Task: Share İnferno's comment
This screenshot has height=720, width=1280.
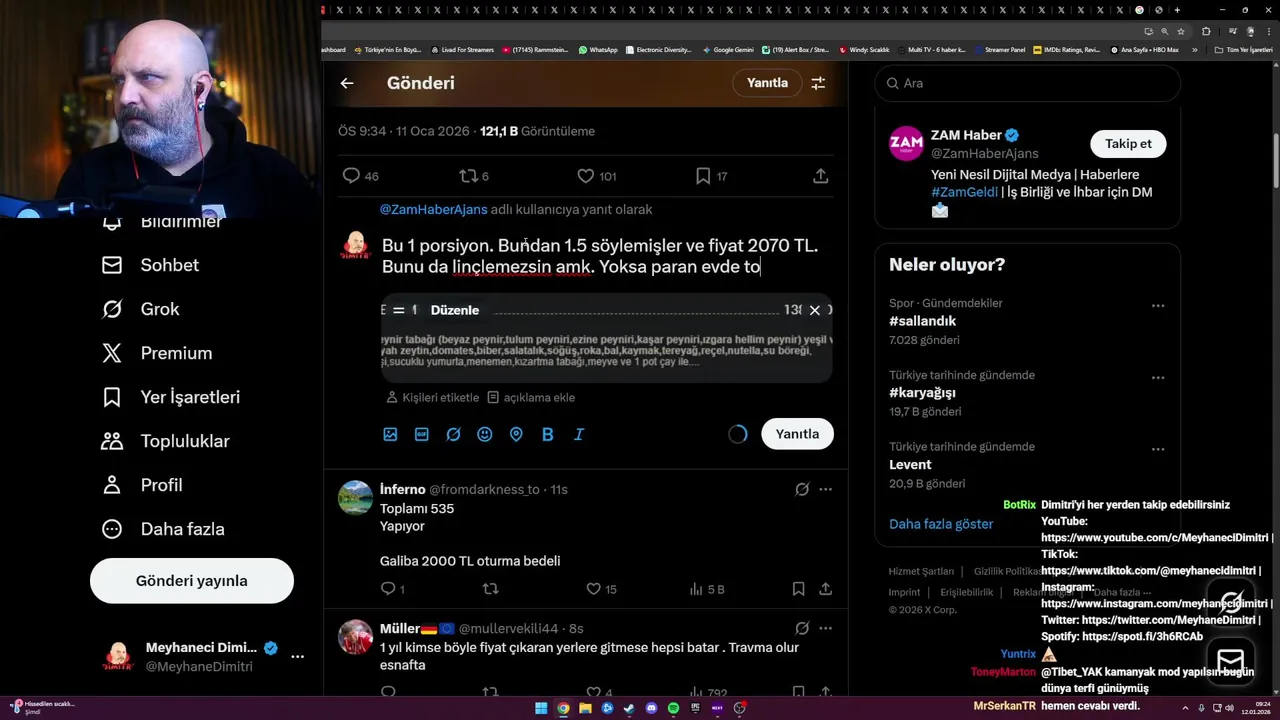Action: pos(826,589)
